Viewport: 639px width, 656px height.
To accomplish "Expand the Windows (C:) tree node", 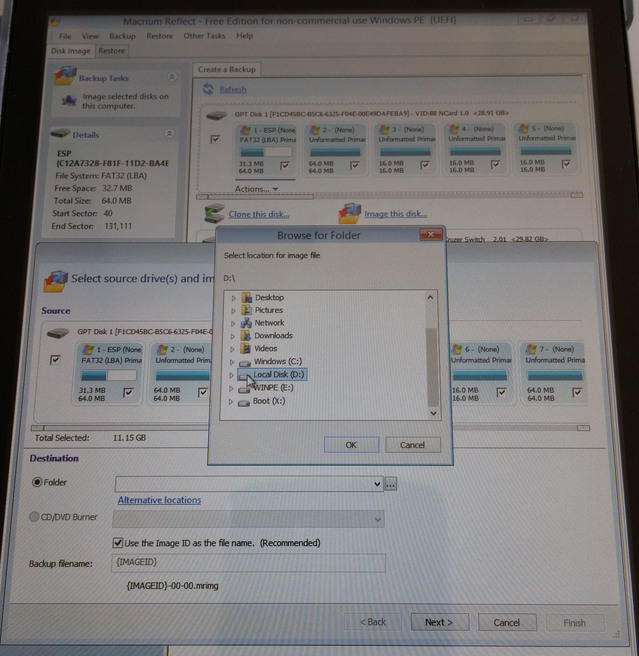I will tap(232, 362).
